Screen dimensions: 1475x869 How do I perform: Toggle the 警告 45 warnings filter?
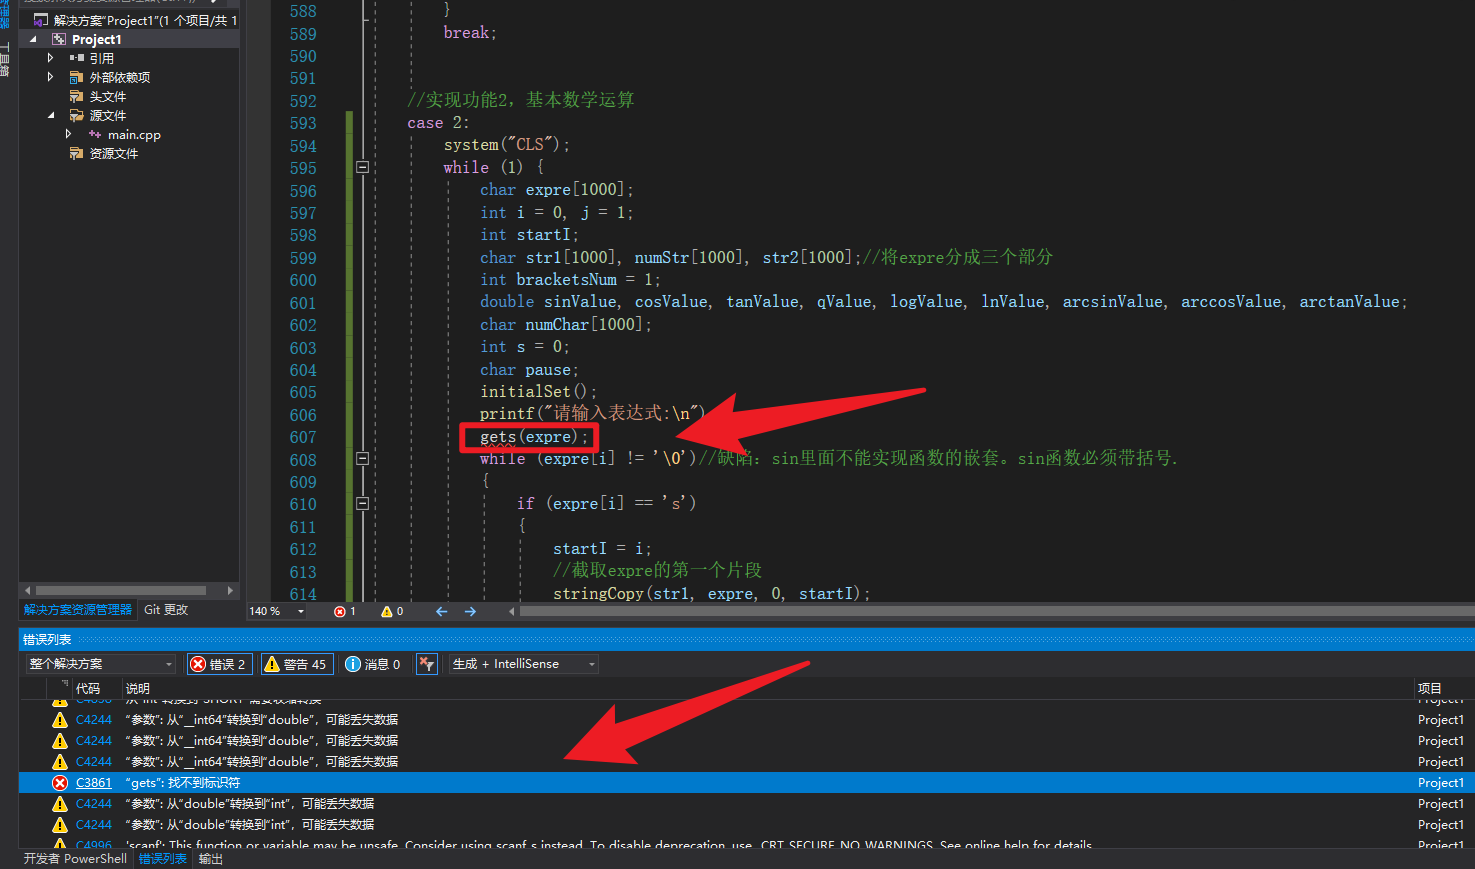point(296,663)
